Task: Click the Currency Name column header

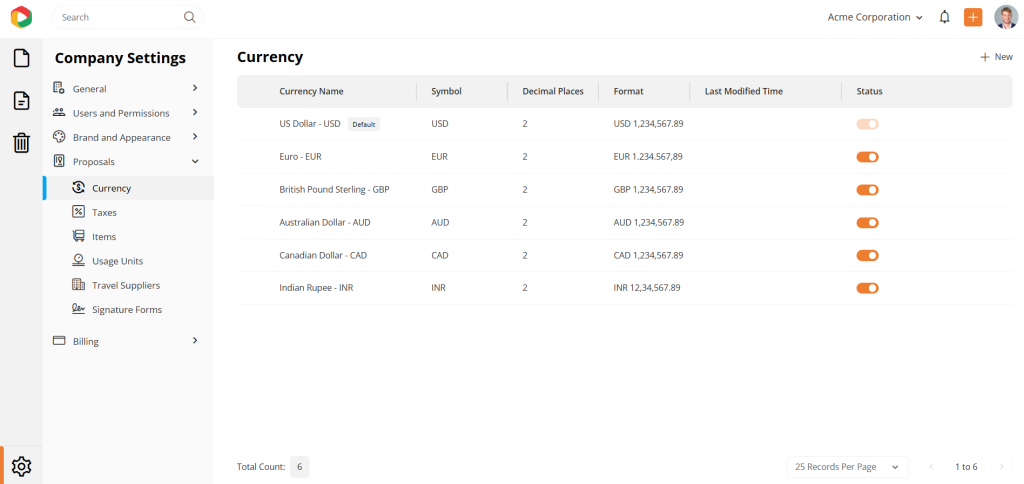Action: (x=312, y=91)
